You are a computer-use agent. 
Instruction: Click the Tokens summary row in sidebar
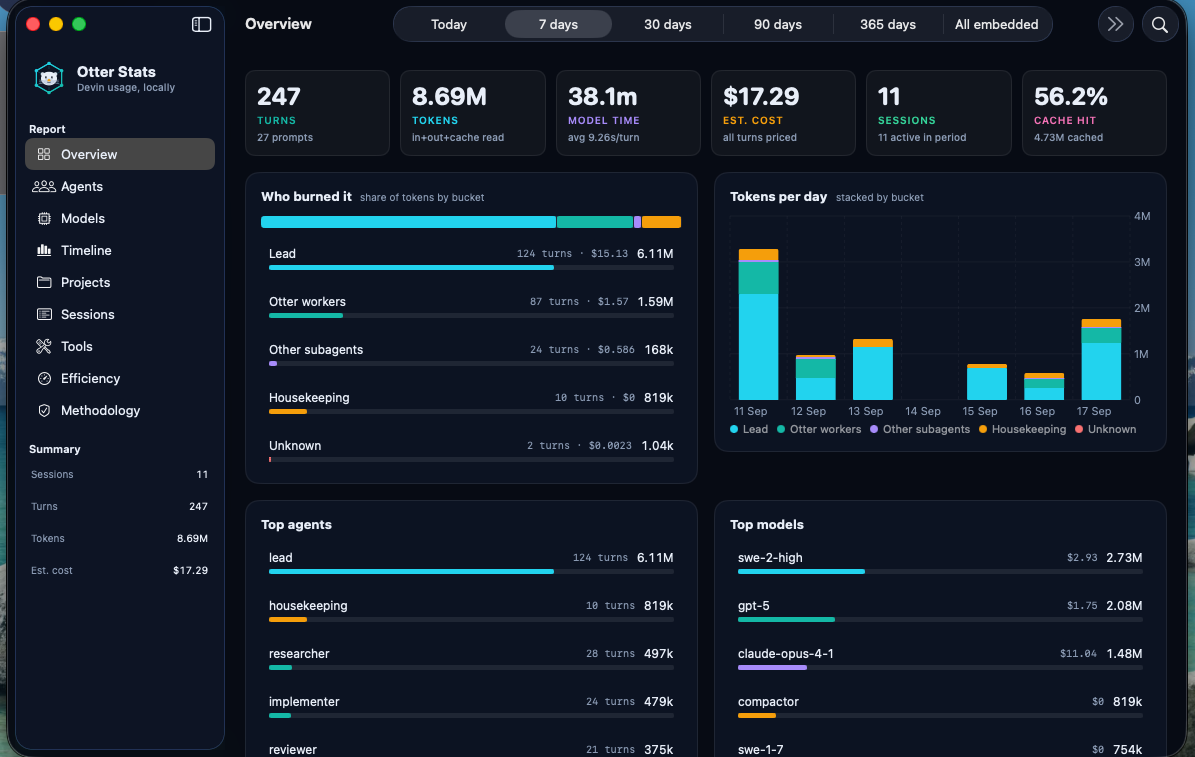[x=120, y=538]
